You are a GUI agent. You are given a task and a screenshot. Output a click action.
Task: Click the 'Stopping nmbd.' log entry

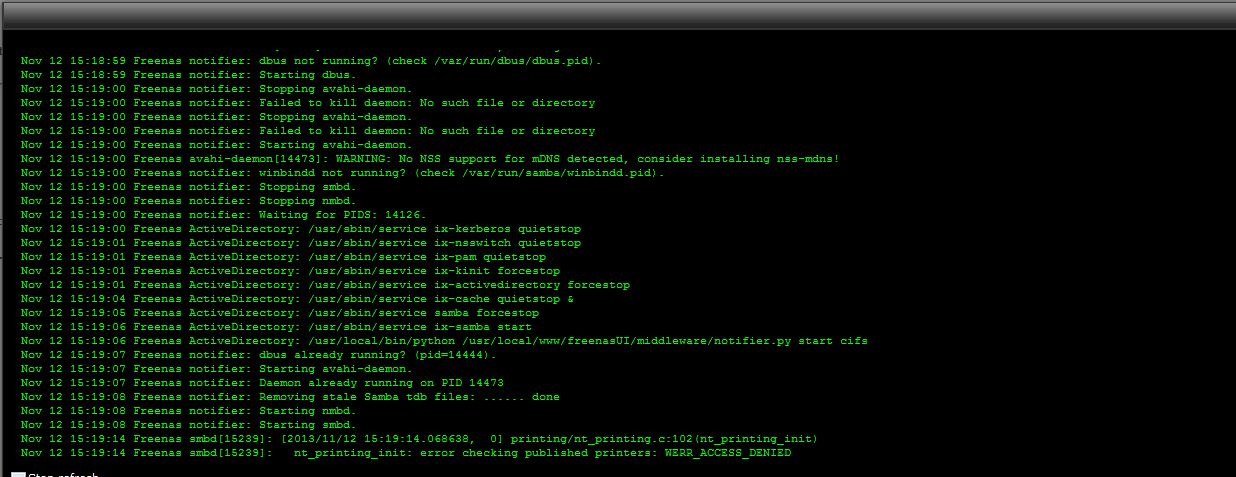[x=189, y=201]
